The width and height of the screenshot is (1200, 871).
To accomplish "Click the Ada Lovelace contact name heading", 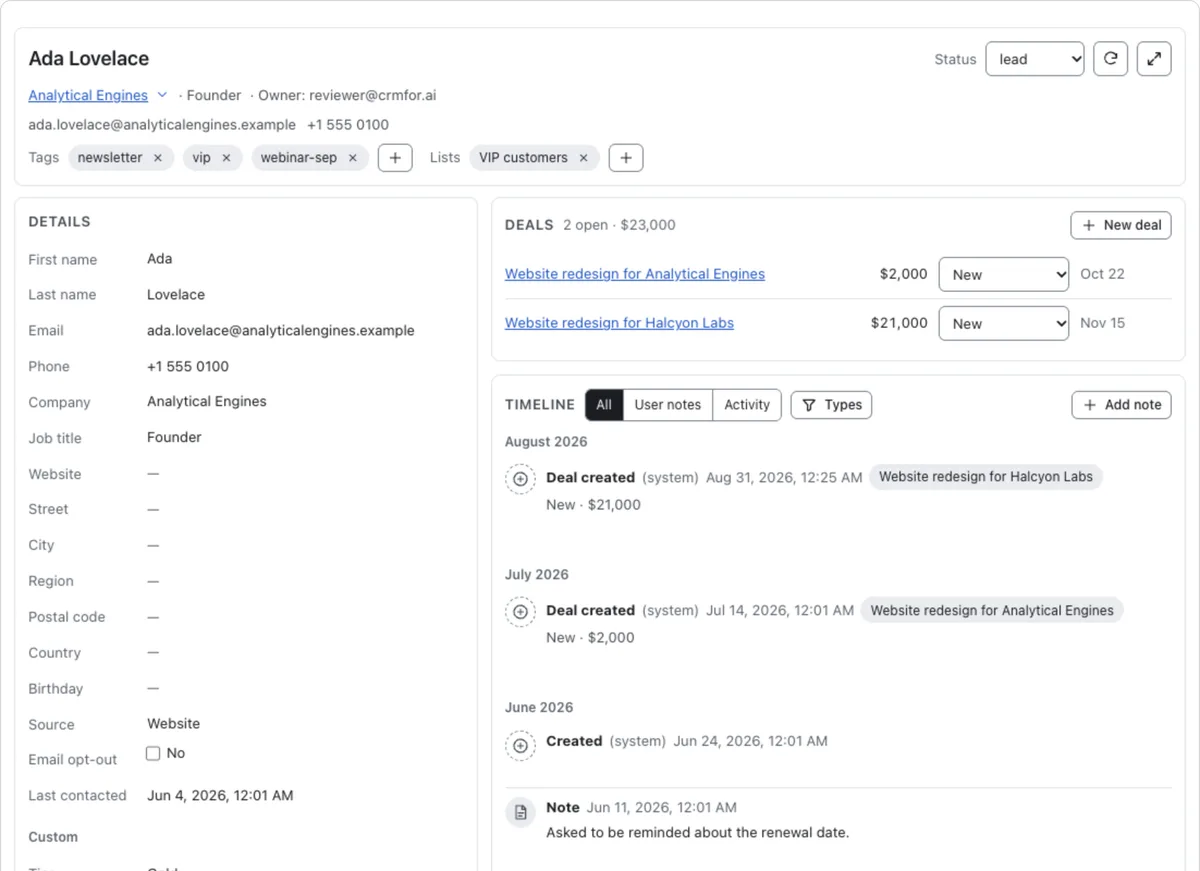I will pos(89,59).
